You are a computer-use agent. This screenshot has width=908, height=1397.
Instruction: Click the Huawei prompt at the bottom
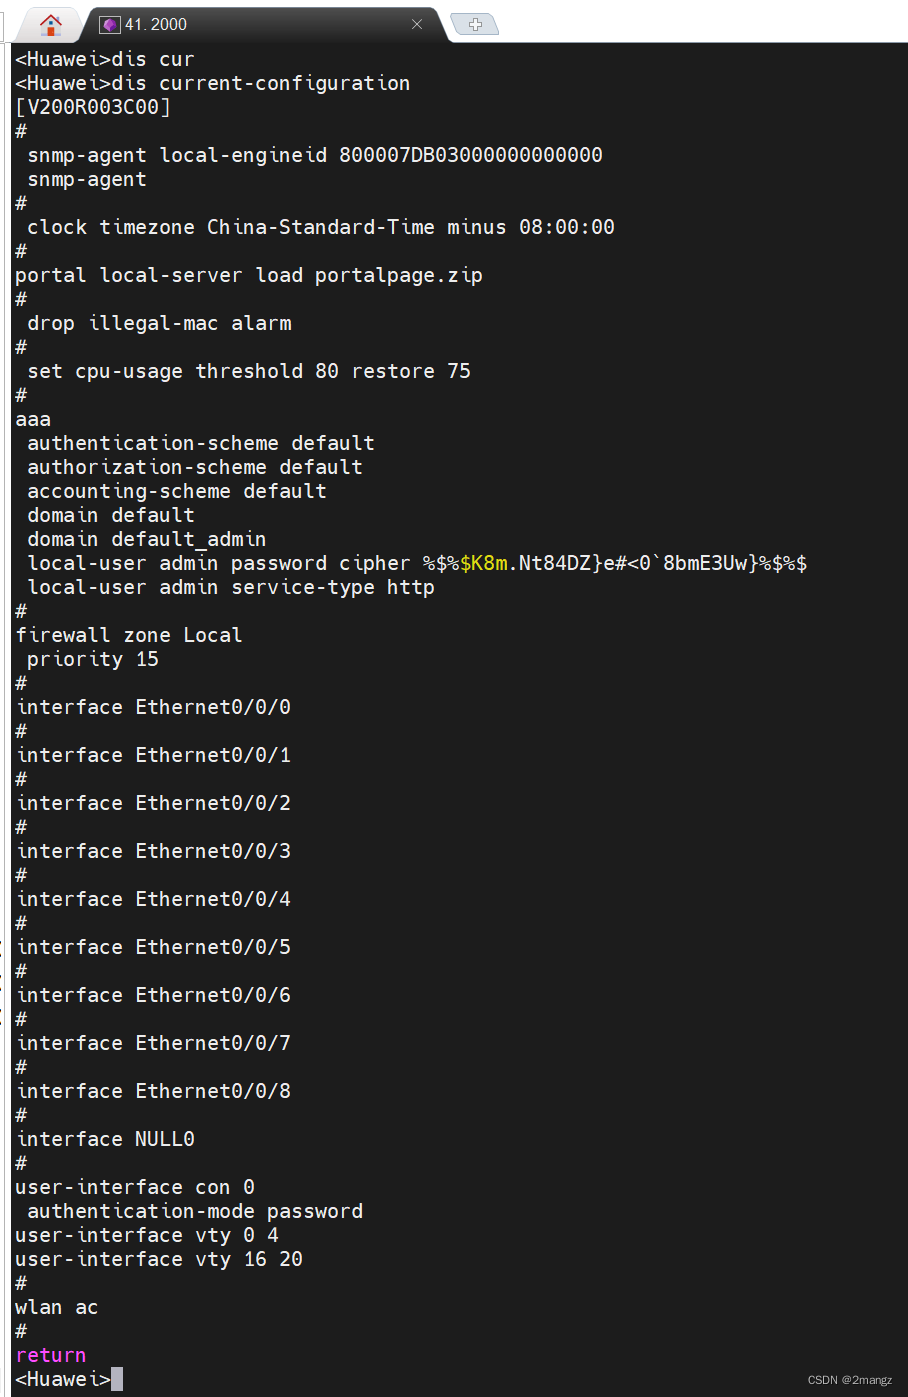[62, 1378]
